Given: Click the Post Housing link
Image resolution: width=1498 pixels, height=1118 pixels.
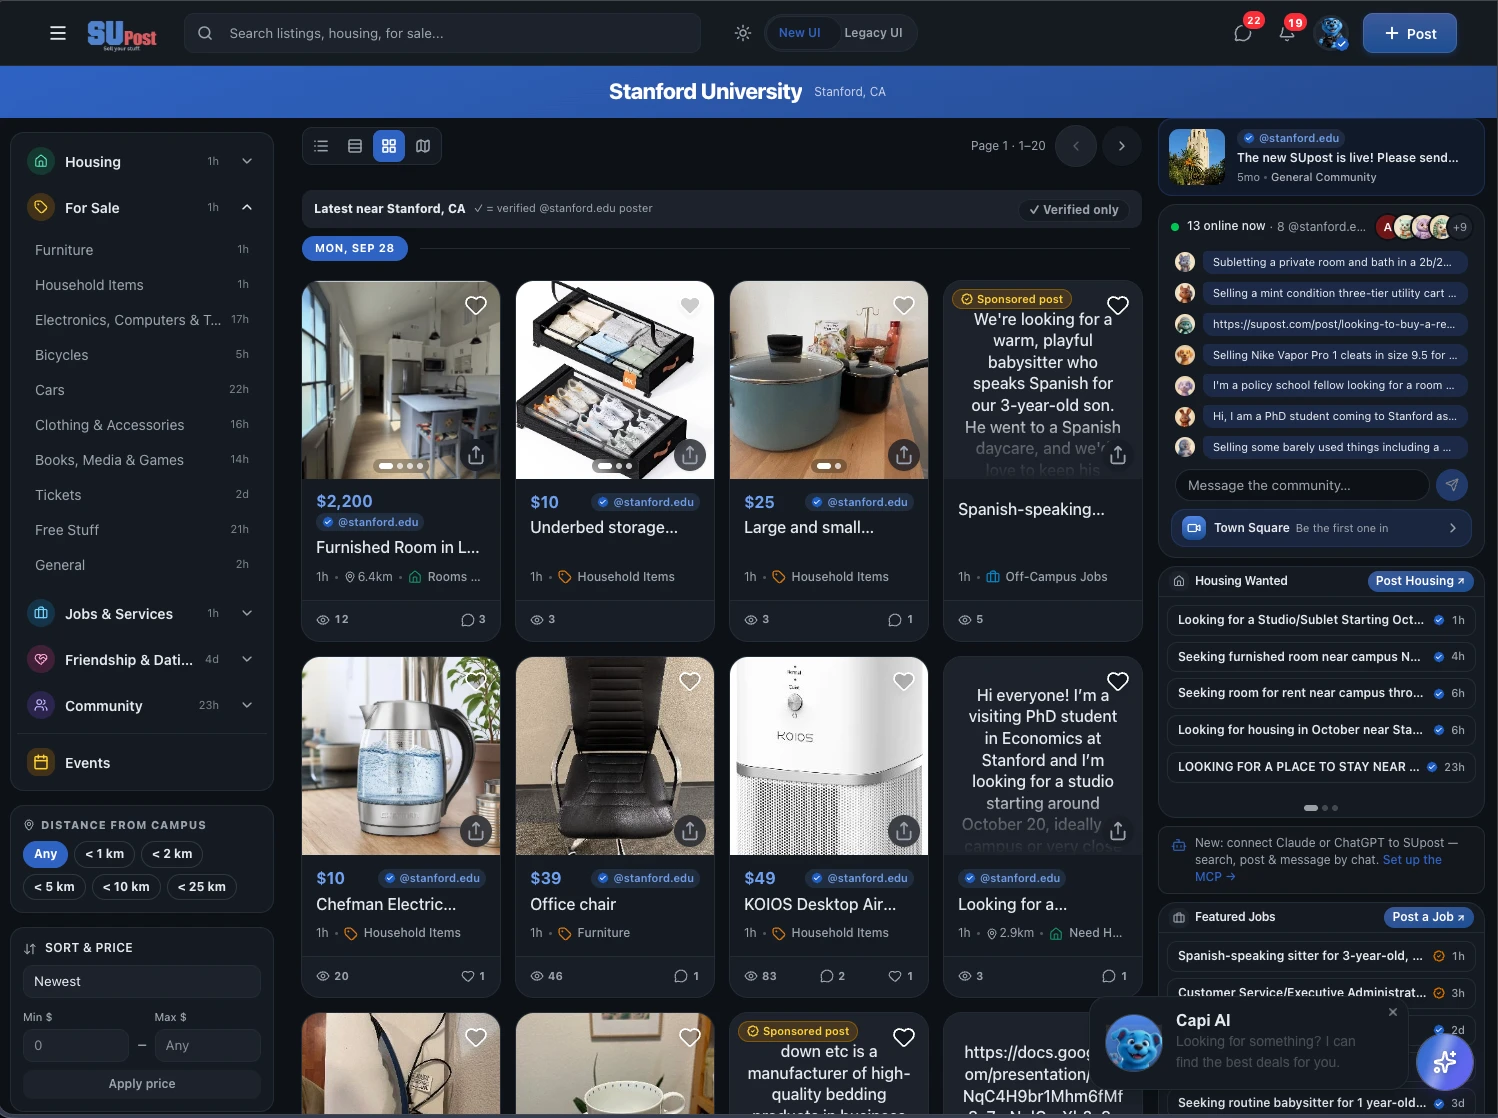Looking at the screenshot, I should (x=1420, y=581).
